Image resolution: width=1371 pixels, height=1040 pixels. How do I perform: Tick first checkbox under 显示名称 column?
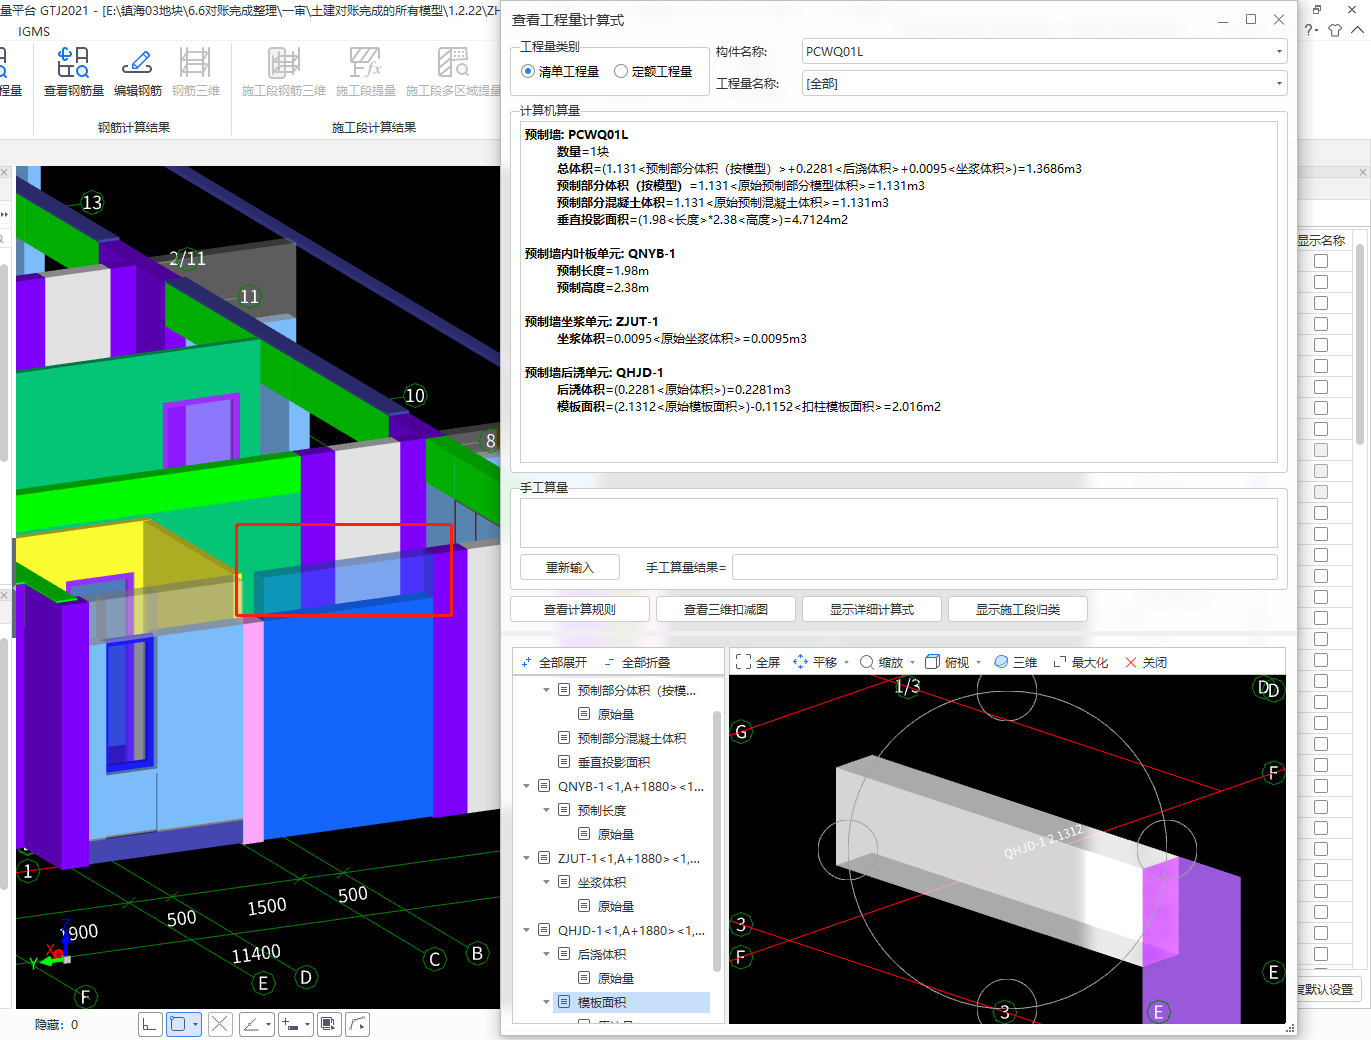[x=1321, y=261]
